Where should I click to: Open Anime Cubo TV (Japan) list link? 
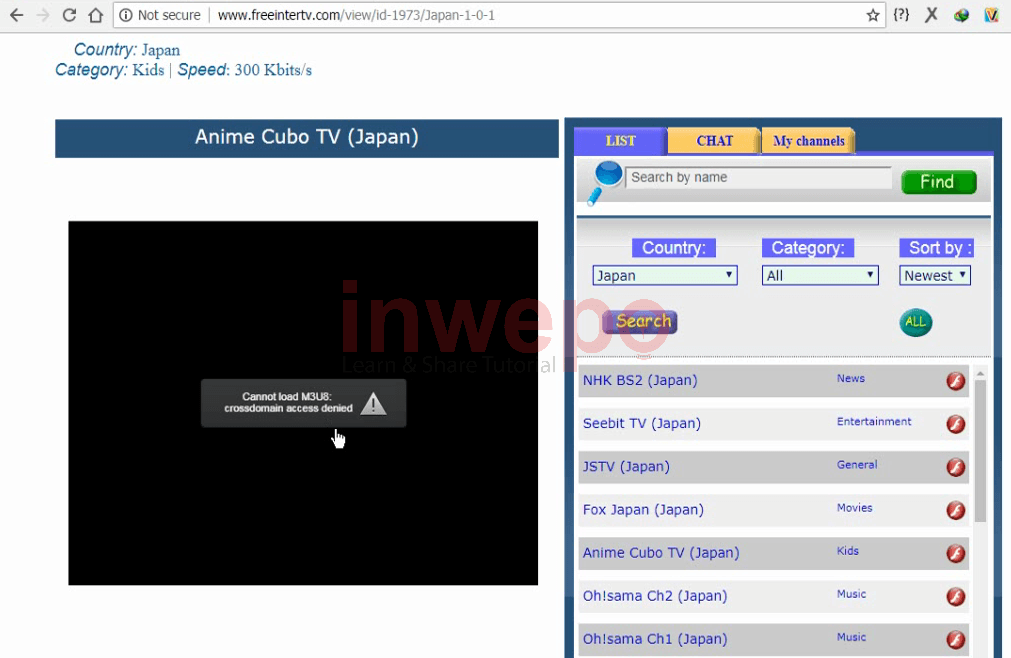[x=661, y=553]
